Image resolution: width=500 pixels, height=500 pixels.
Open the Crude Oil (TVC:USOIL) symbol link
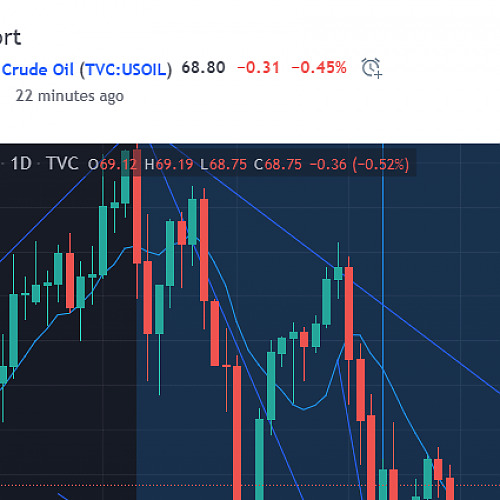pos(87,70)
